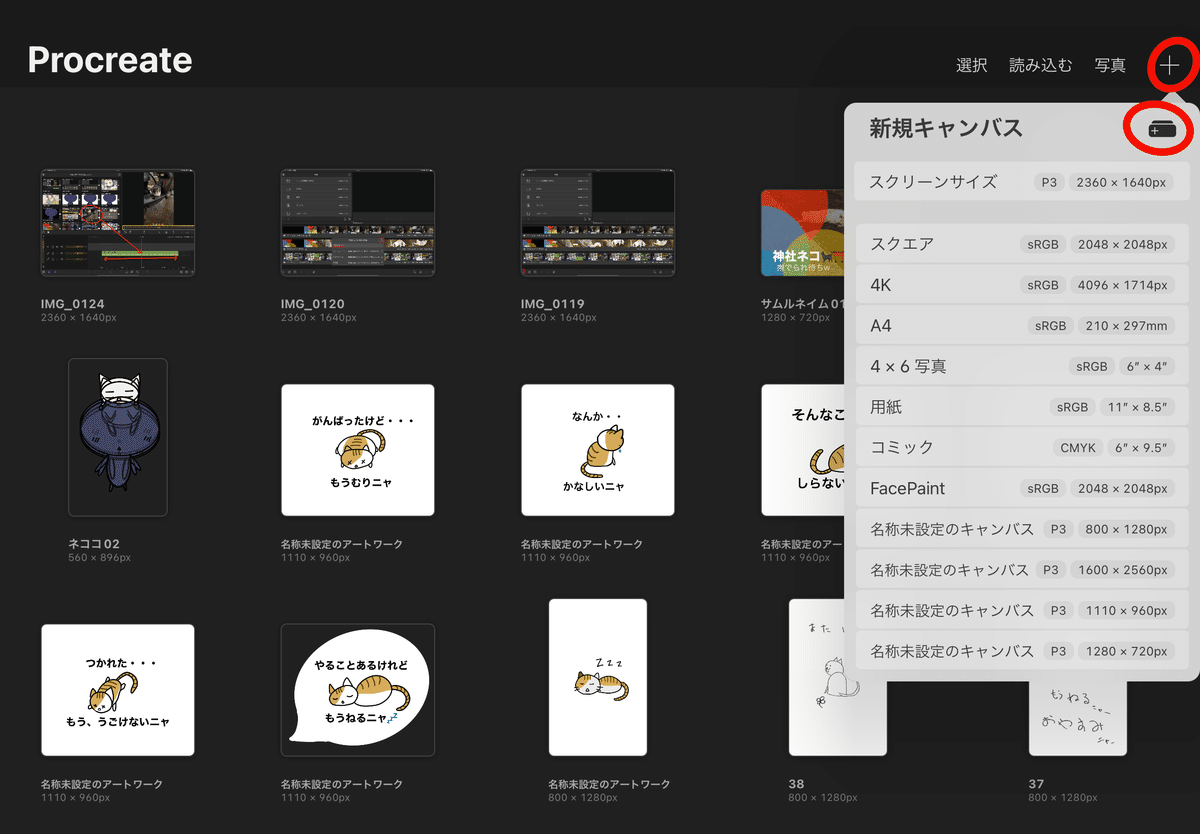Tap the plus icon for new canvas
This screenshot has height=834, width=1200.
1169,66
